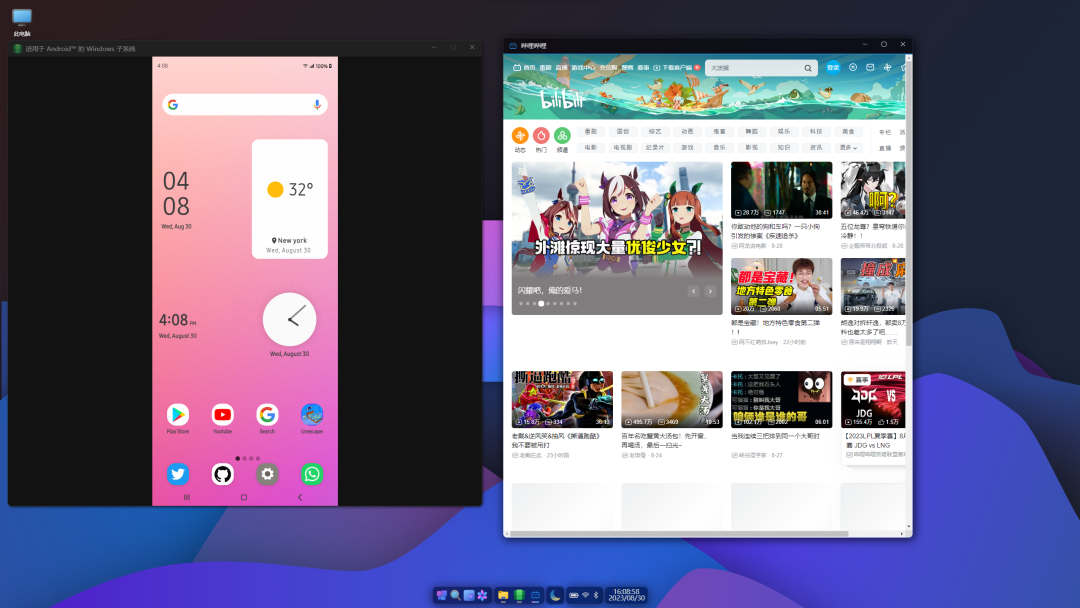1080x608 pixels.
Task: Expand the 更多 category dropdown
Action: click(x=849, y=147)
